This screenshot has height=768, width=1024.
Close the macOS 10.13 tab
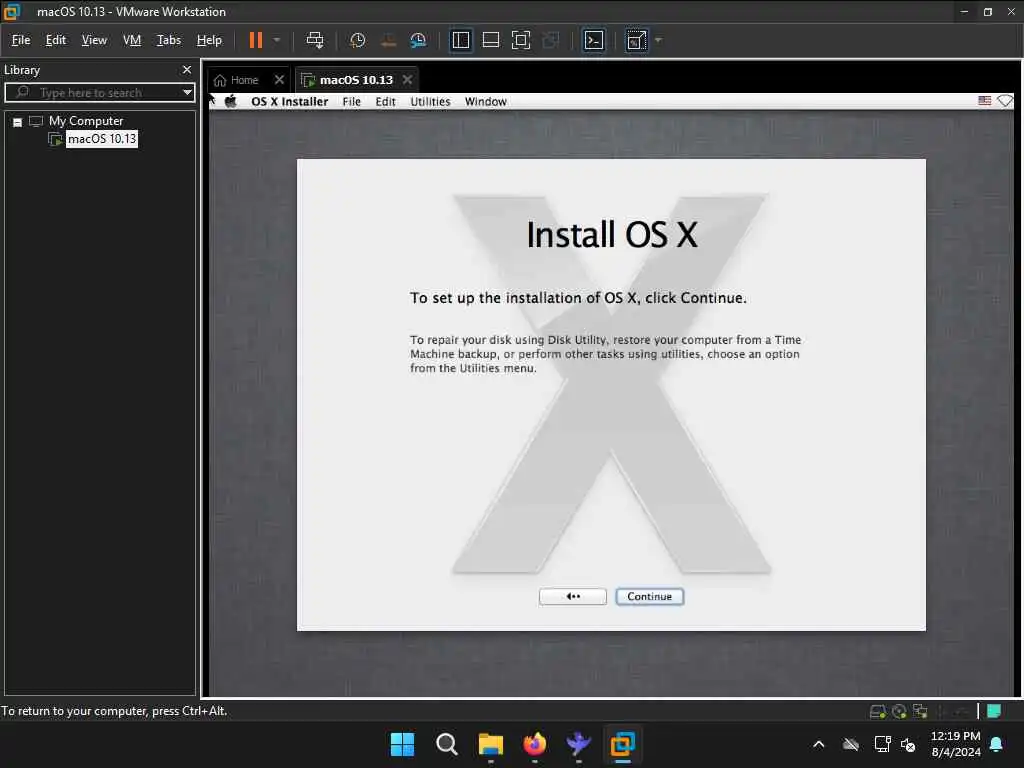pos(408,80)
